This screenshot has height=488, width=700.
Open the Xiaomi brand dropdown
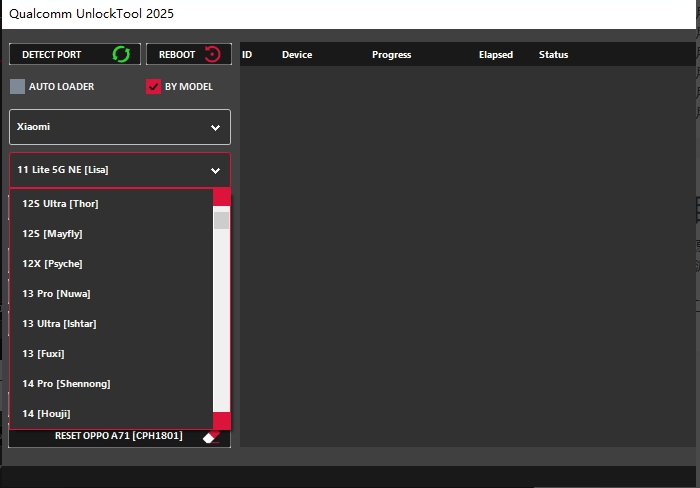pyautogui.click(x=120, y=127)
